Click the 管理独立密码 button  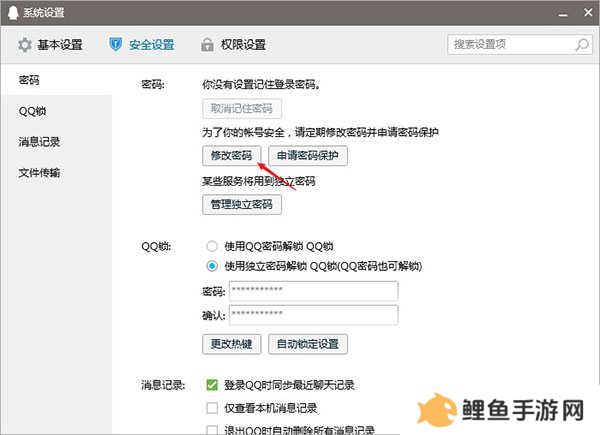click(x=242, y=204)
